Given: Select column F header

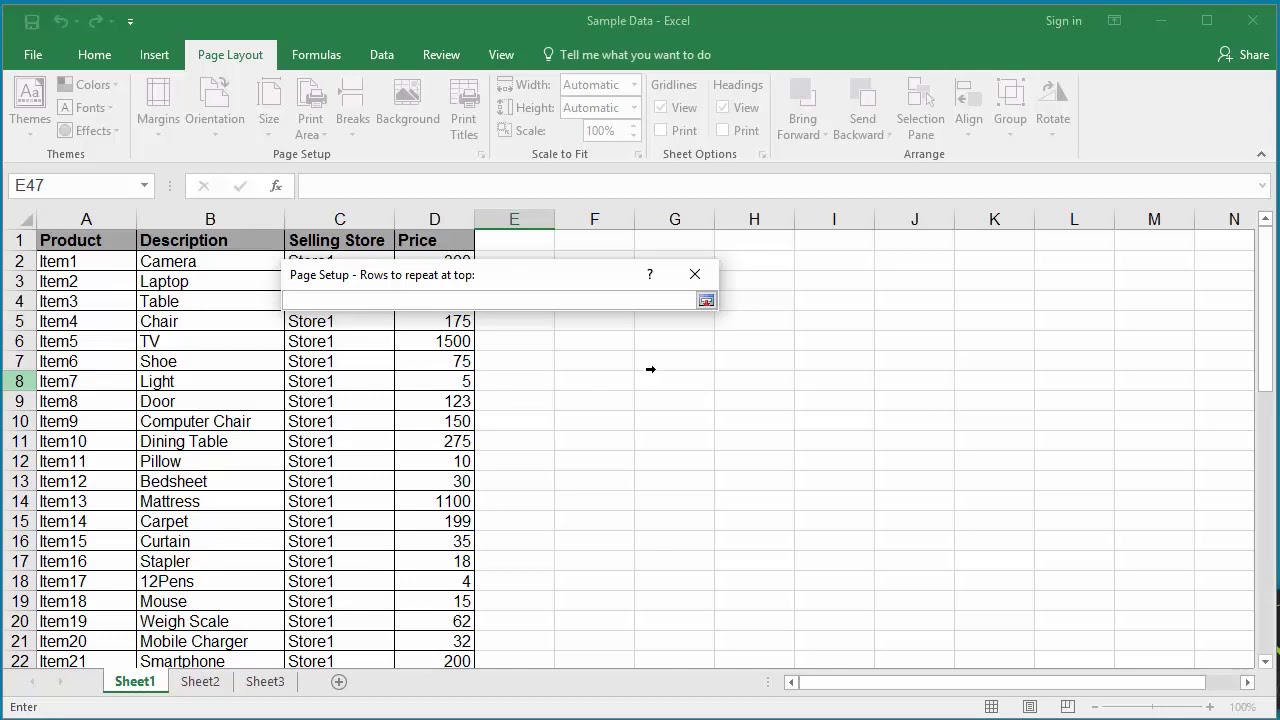Looking at the screenshot, I should pyautogui.click(x=594, y=220).
